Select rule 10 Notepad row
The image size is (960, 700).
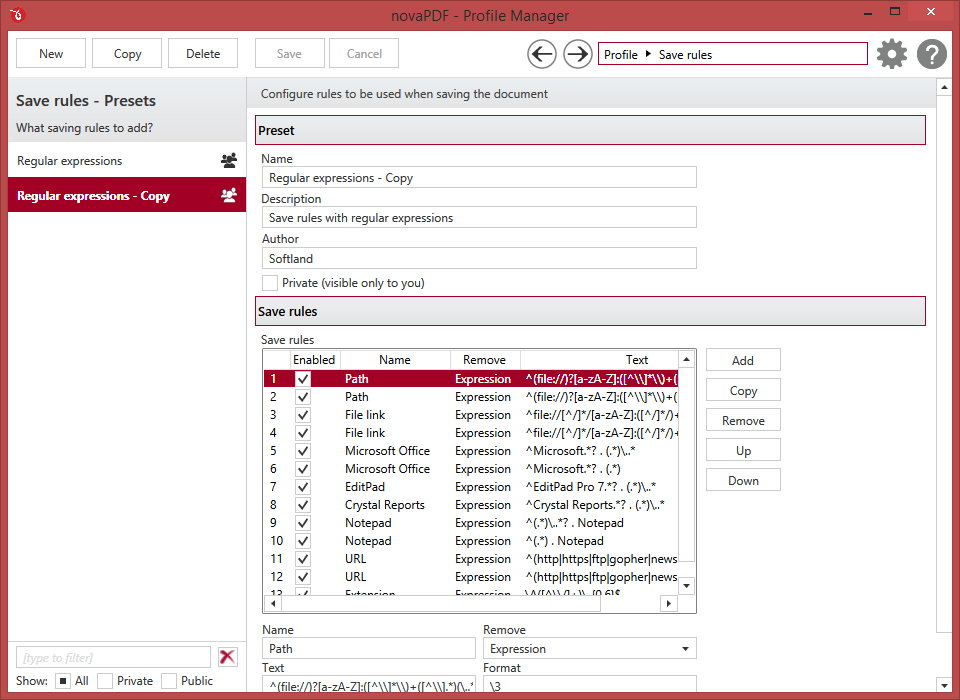[x=471, y=541]
